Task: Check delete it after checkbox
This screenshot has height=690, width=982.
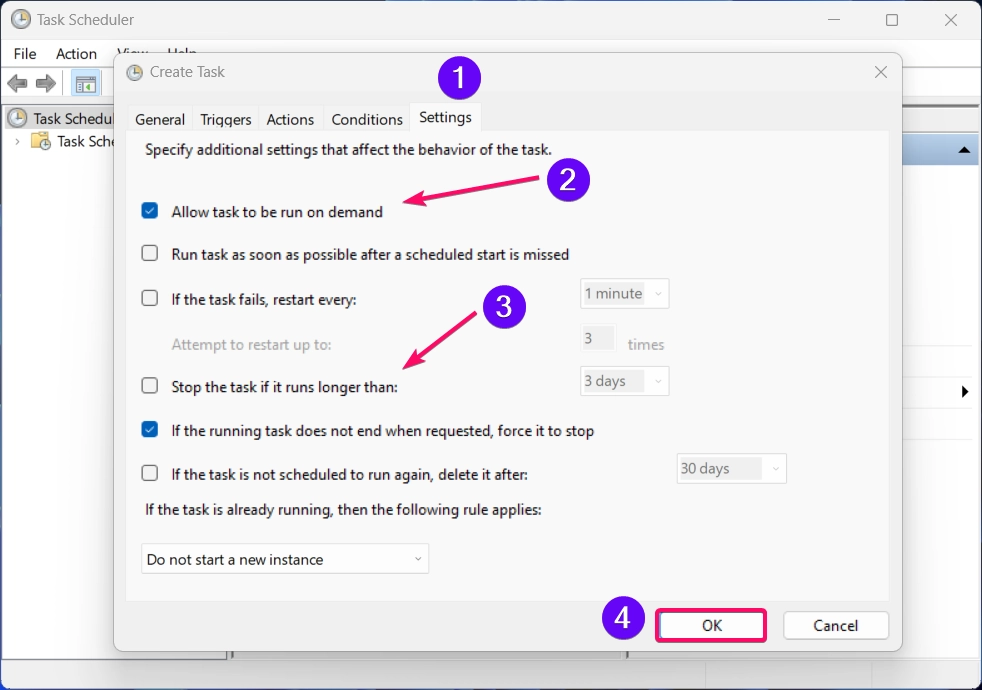Action: pyautogui.click(x=150, y=473)
